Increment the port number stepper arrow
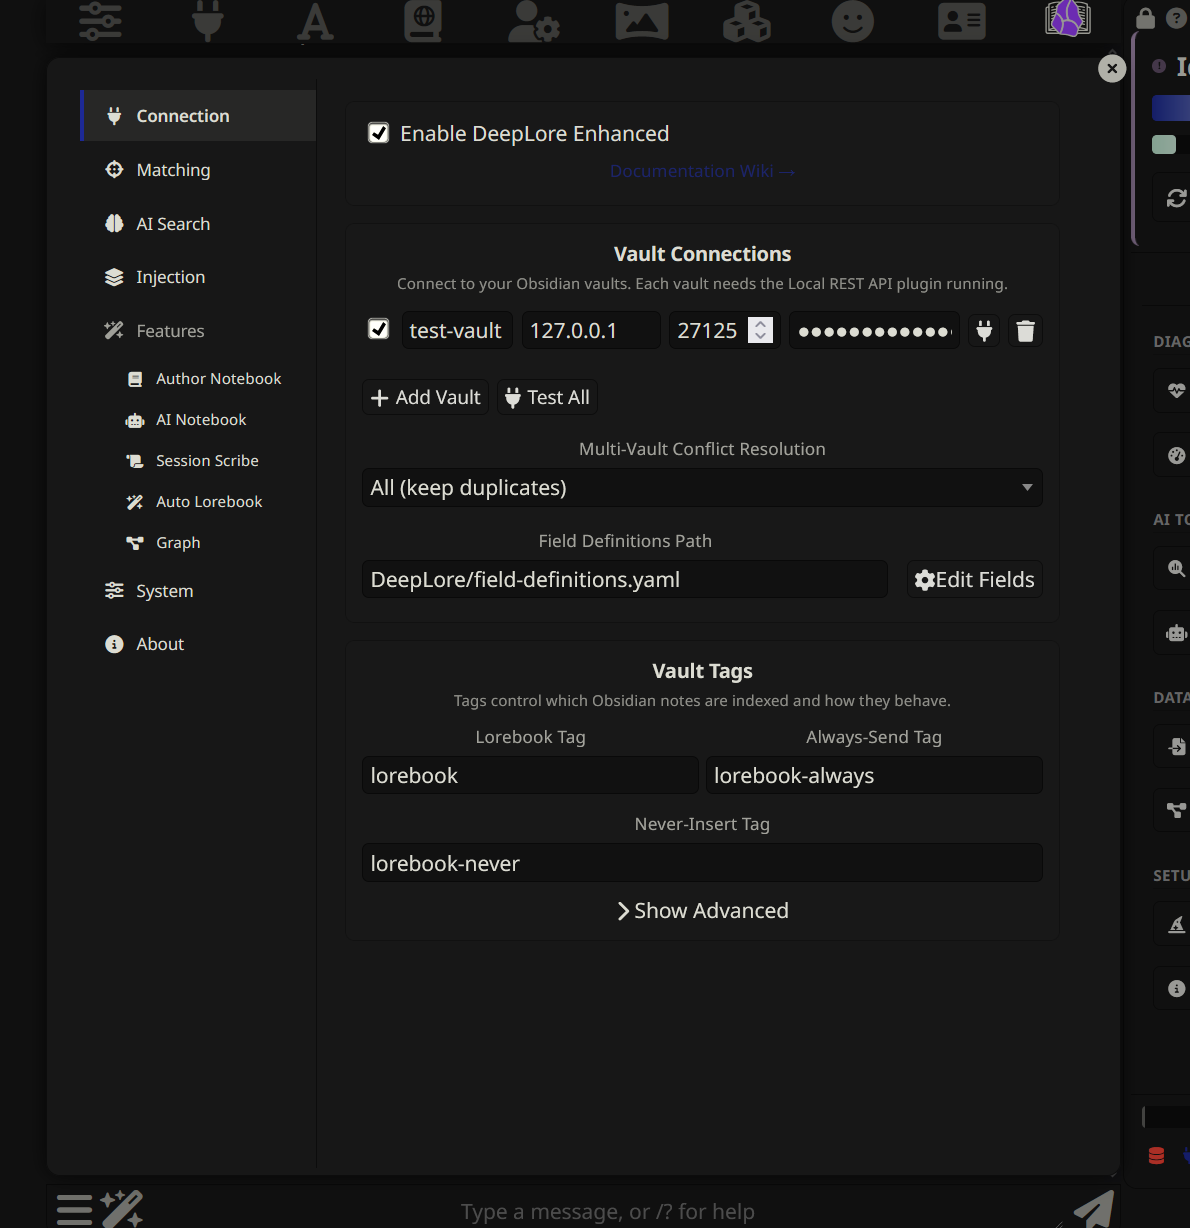This screenshot has width=1190, height=1228. click(761, 324)
